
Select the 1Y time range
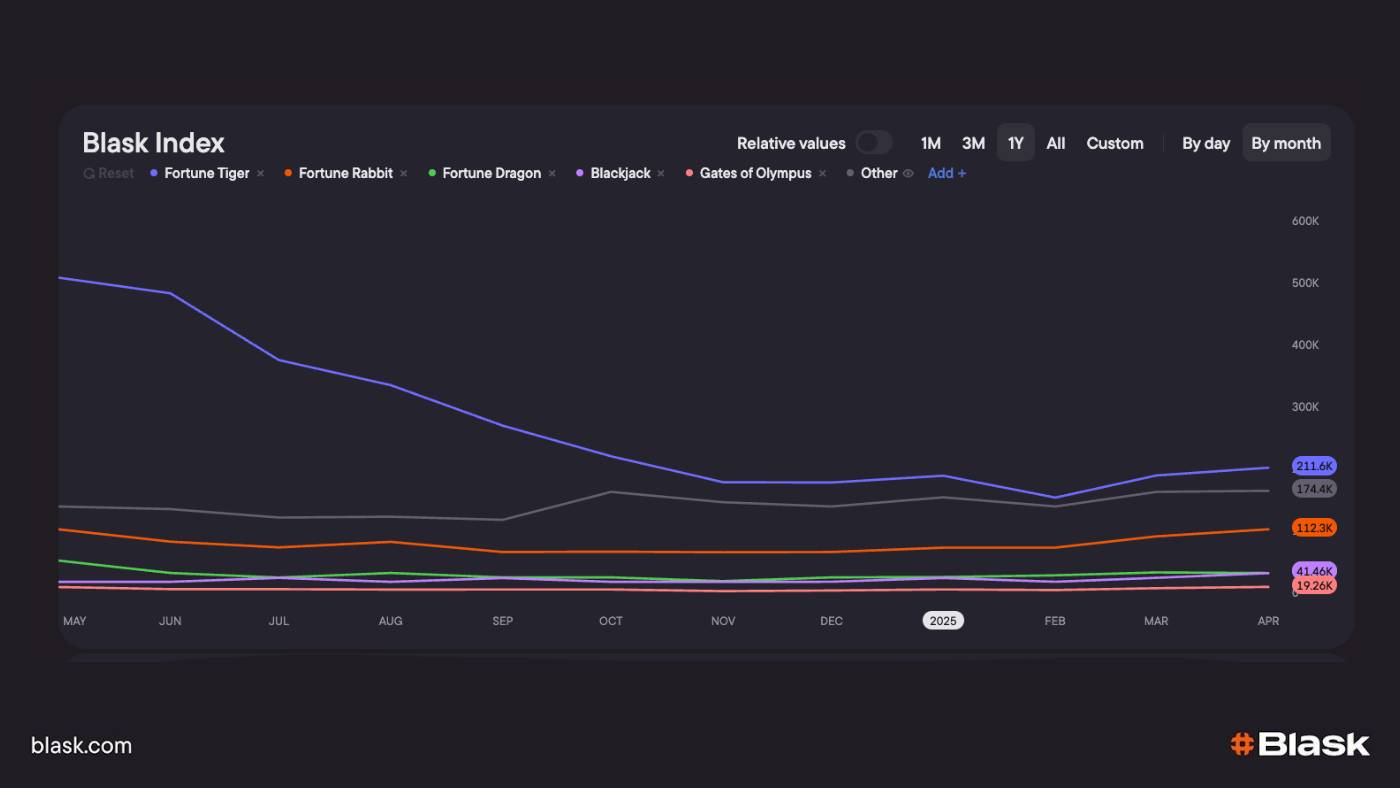(1016, 143)
